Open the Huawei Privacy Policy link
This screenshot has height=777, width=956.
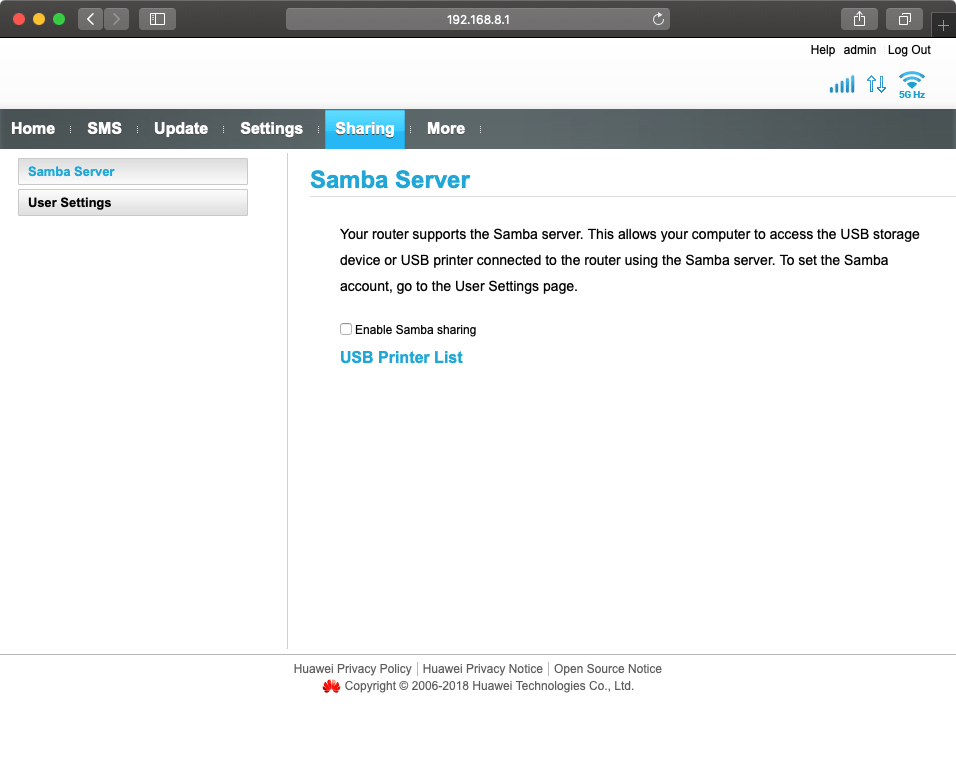(353, 669)
